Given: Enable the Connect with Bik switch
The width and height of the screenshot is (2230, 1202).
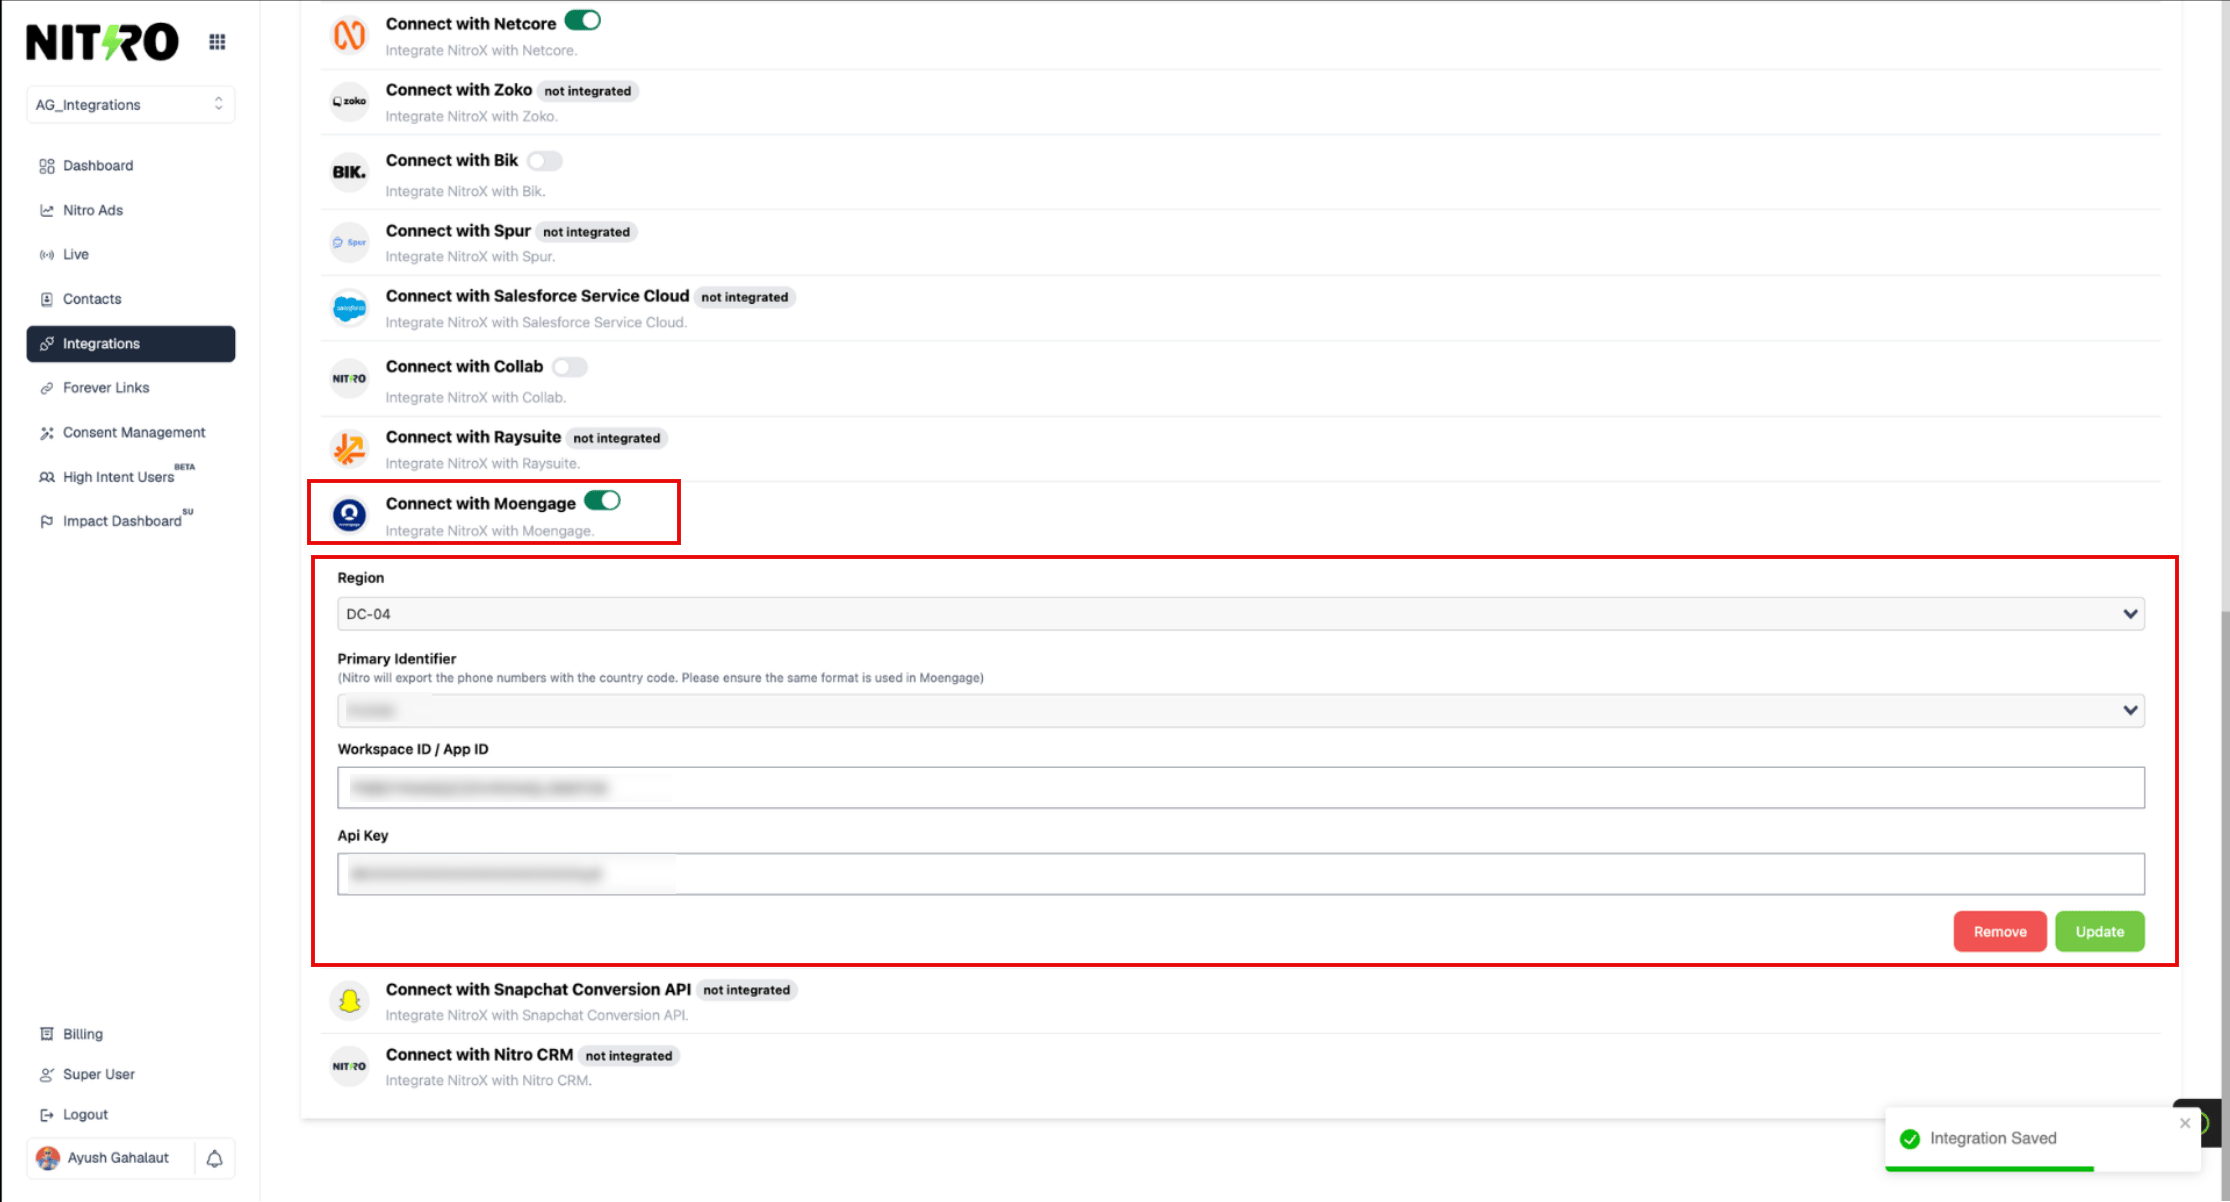Looking at the screenshot, I should point(545,161).
